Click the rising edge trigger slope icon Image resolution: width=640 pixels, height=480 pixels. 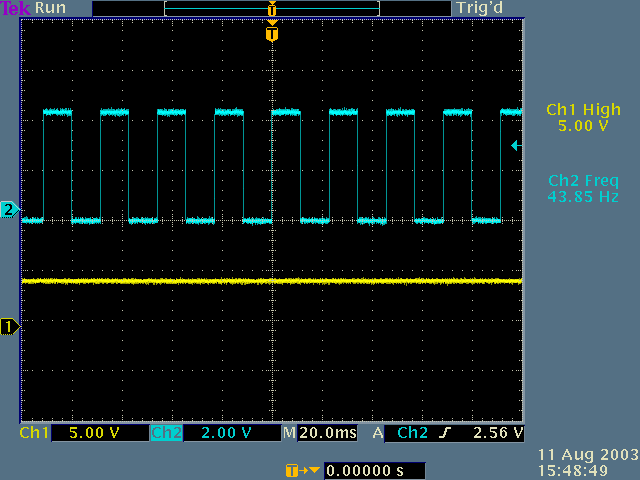445,433
